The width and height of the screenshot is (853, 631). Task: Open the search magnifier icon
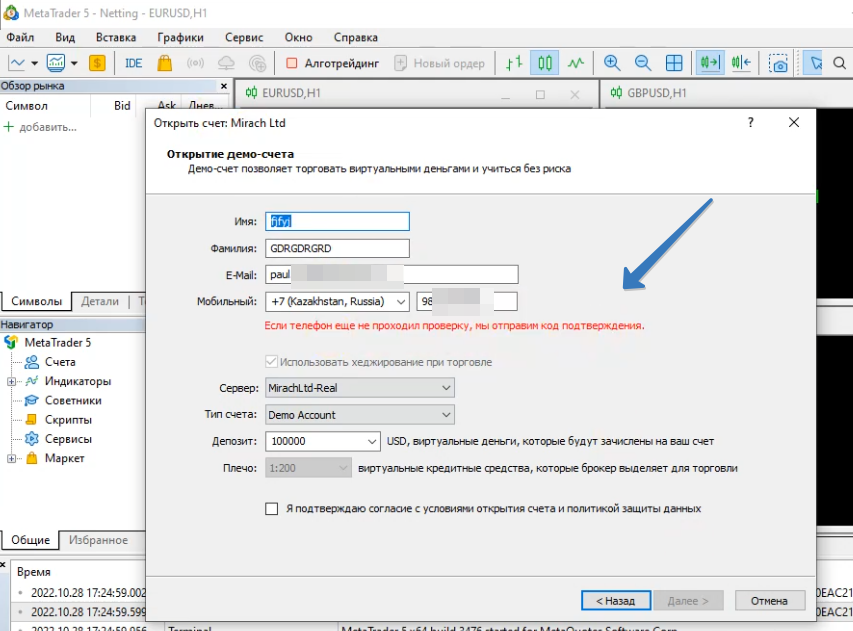[839, 63]
